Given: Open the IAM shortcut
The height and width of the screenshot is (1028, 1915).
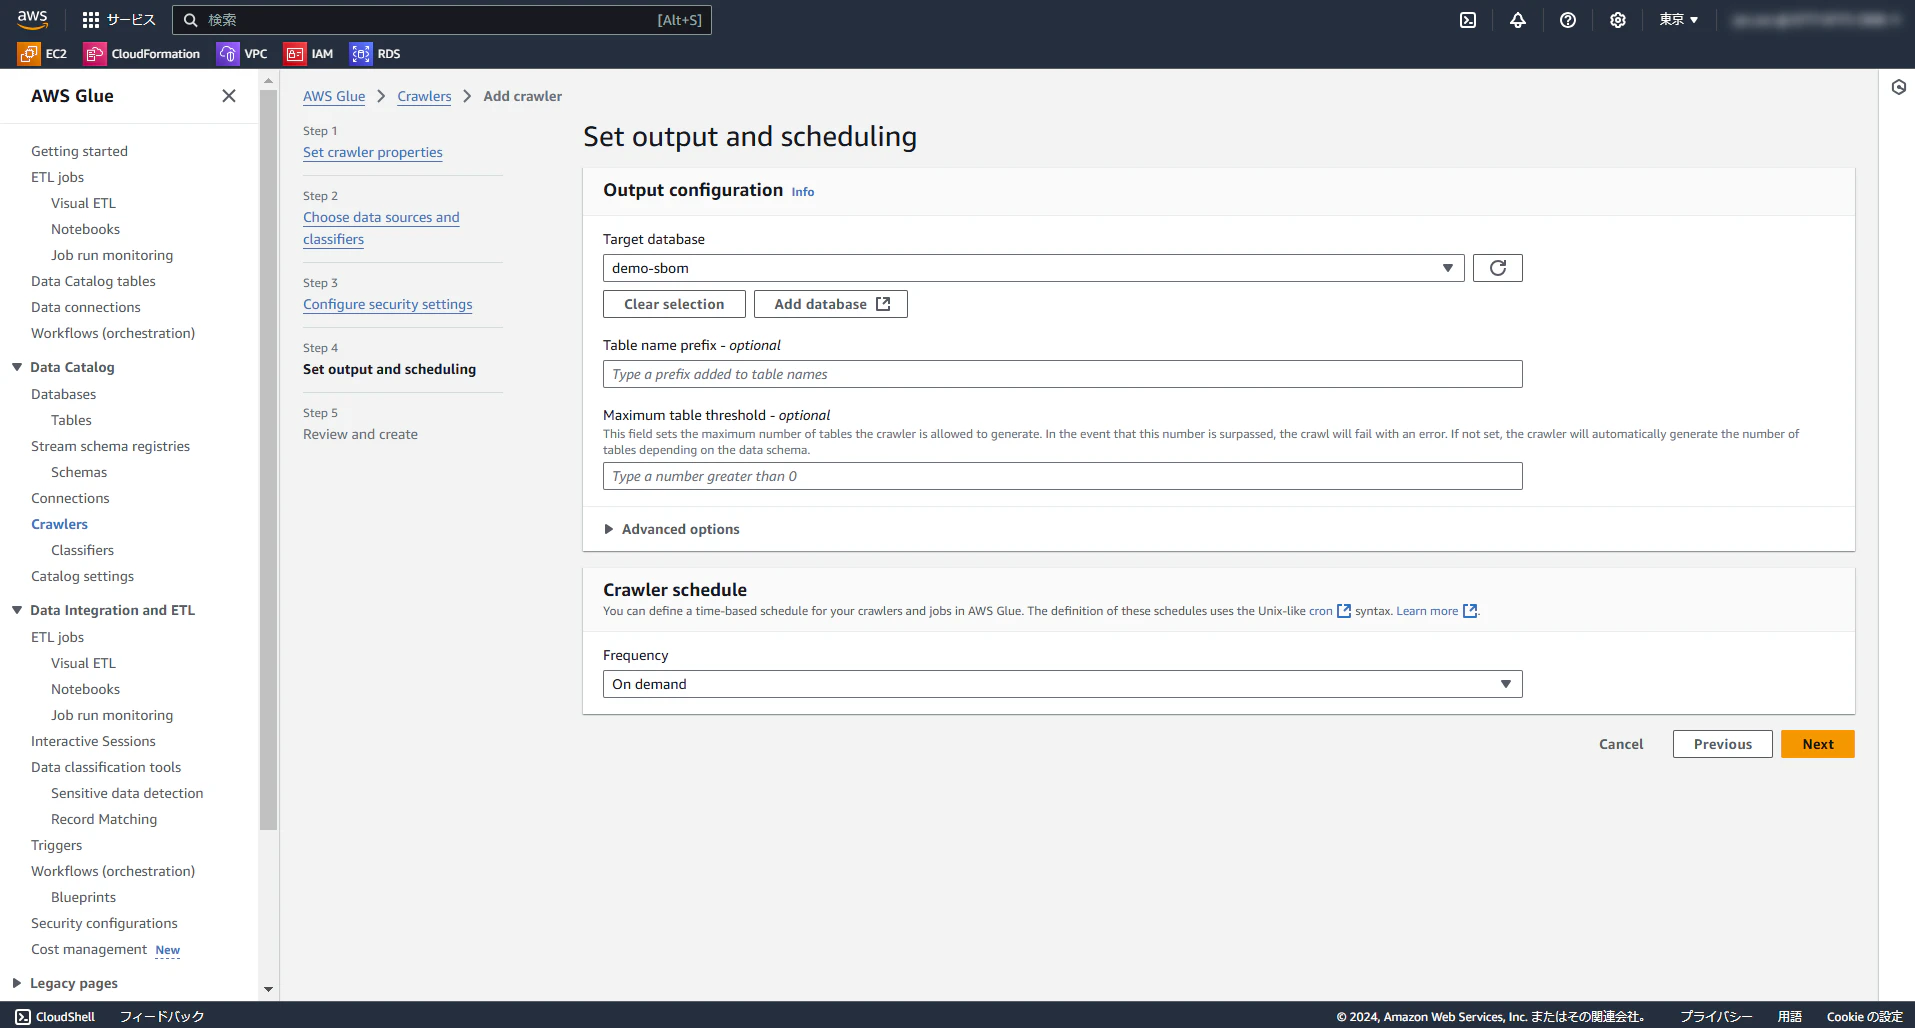Looking at the screenshot, I should 308,54.
